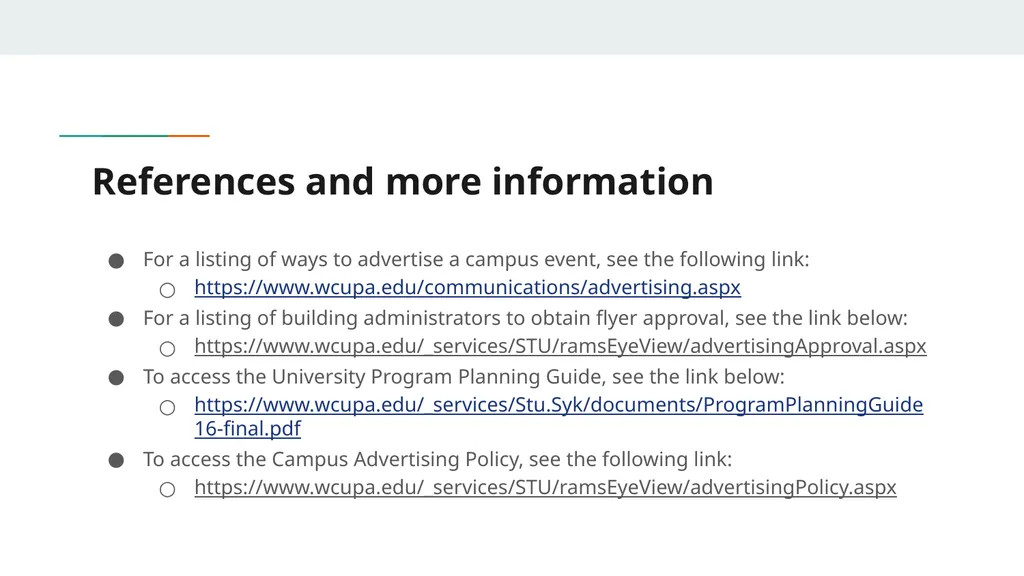Screen dimensions: 1024x576
Task: Click the filled bullet before 'building administrators' line
Action: click(116, 319)
